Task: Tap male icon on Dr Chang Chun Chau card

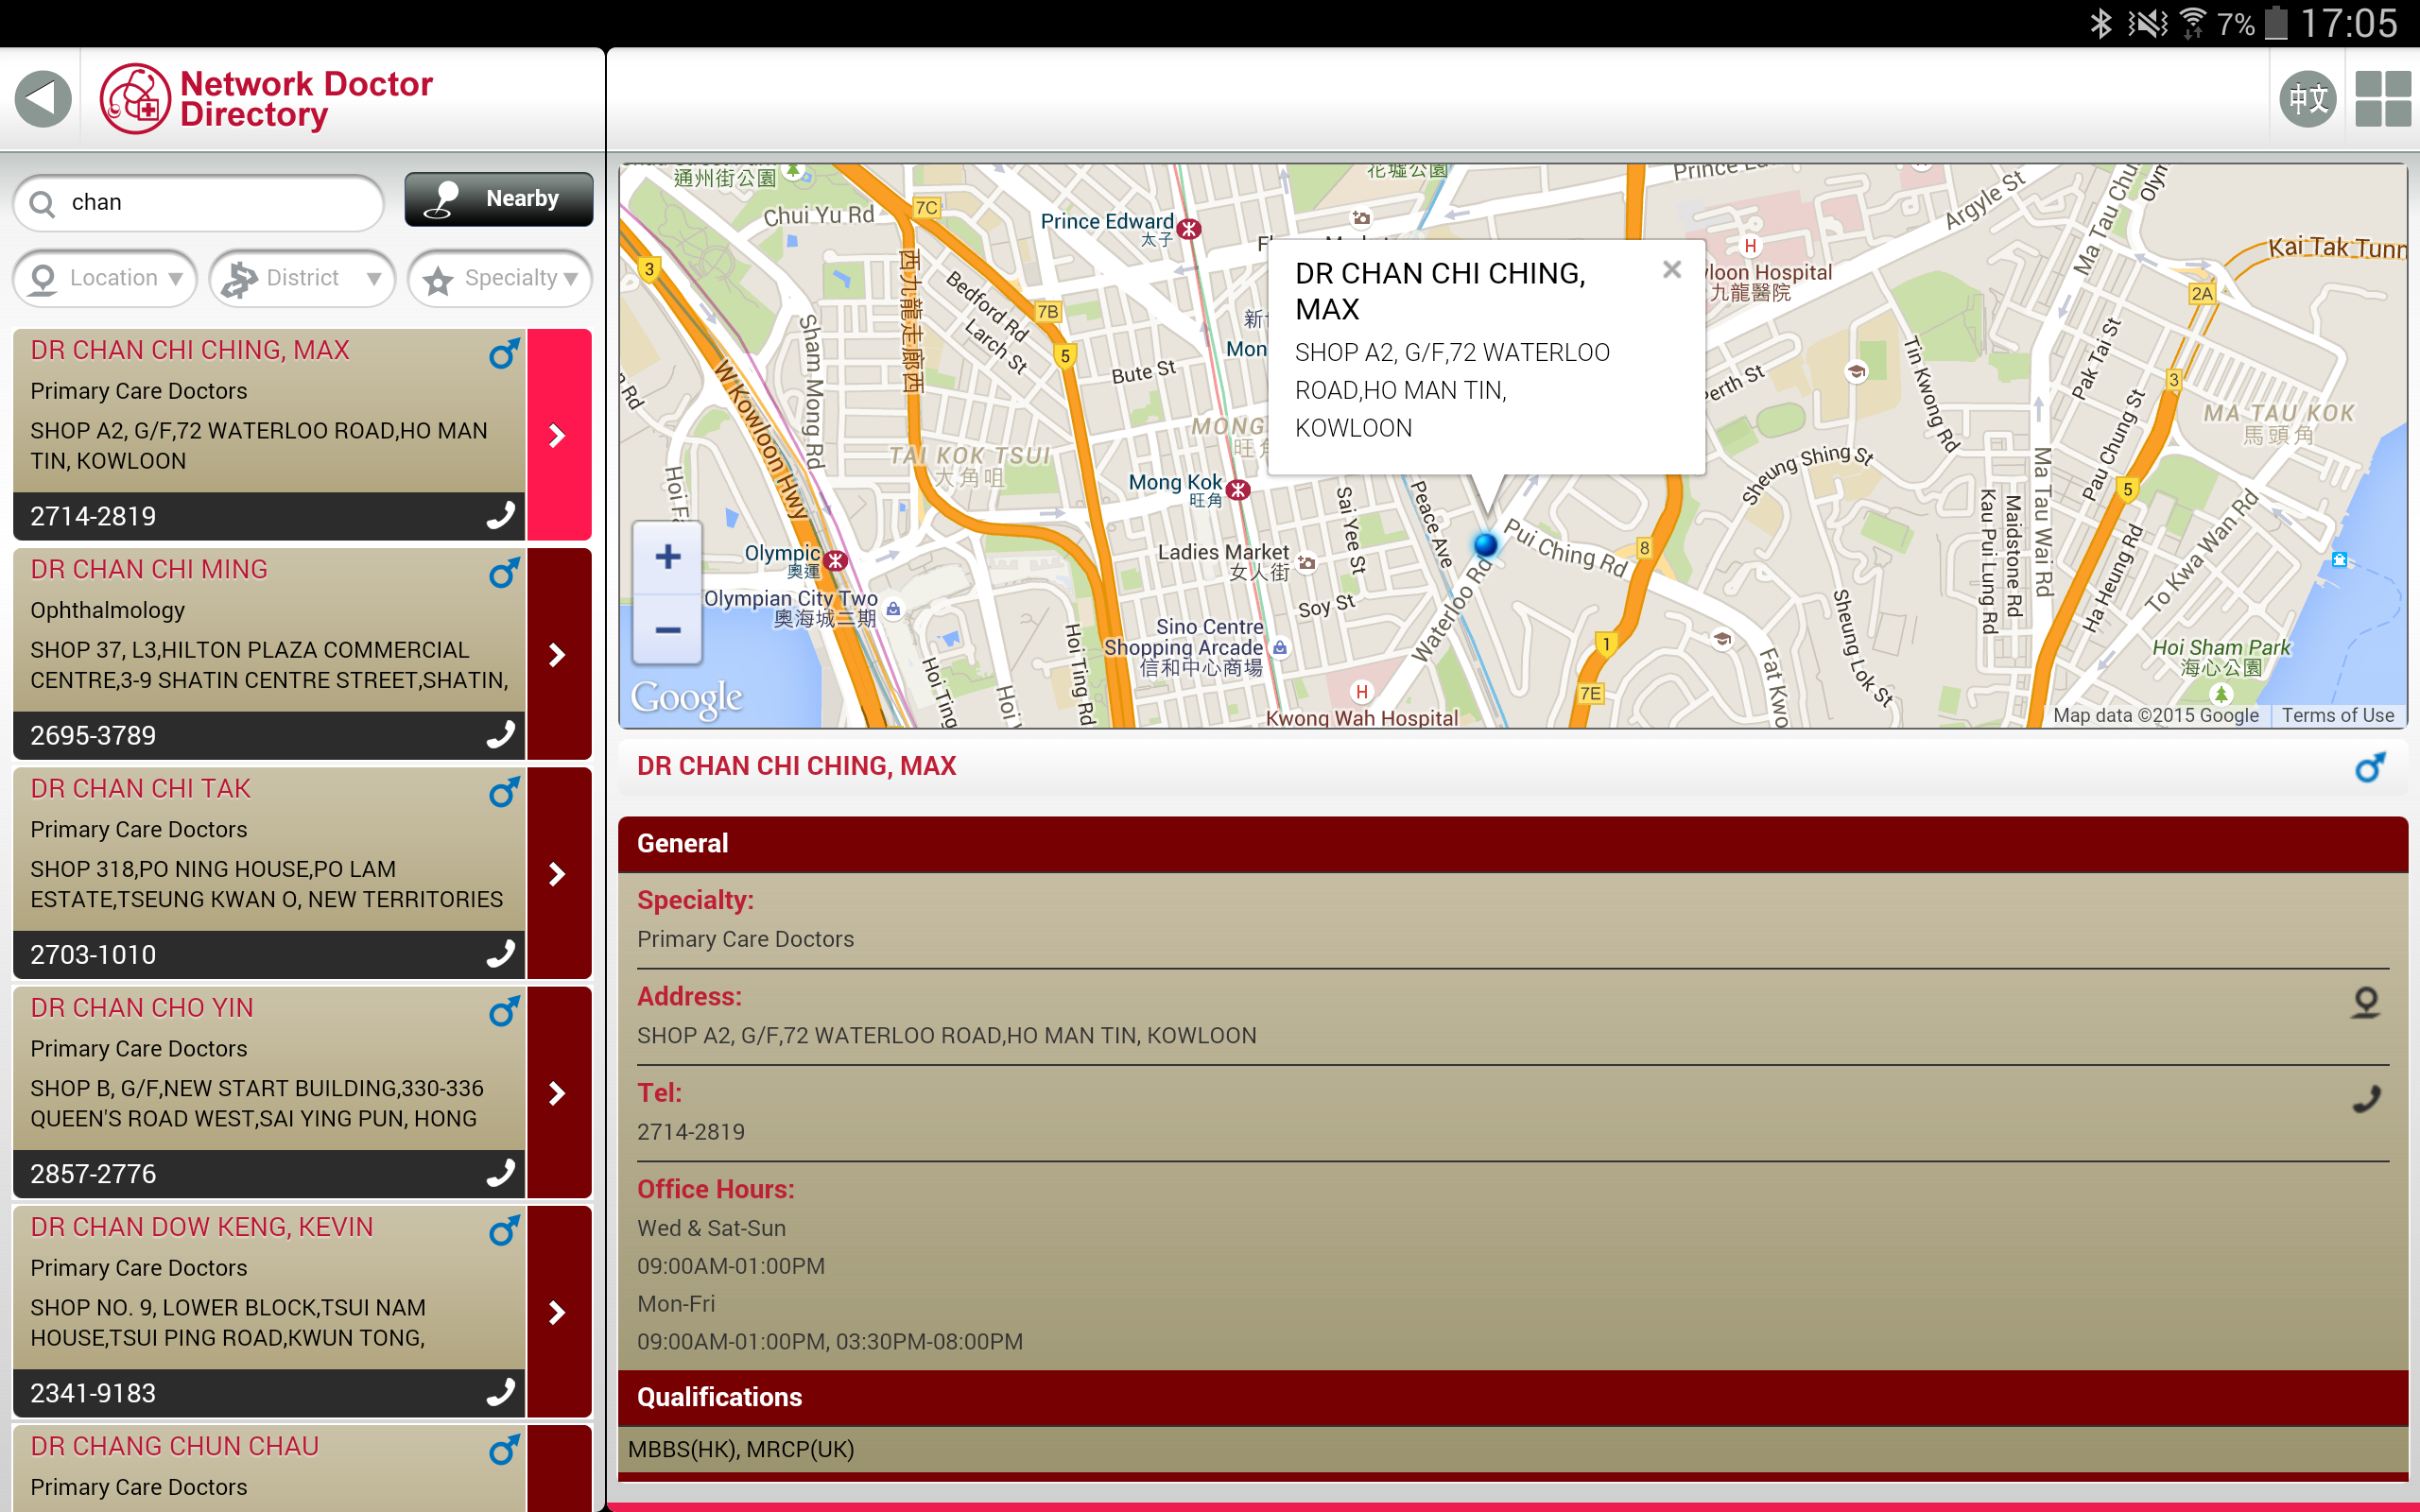Action: [x=504, y=1448]
